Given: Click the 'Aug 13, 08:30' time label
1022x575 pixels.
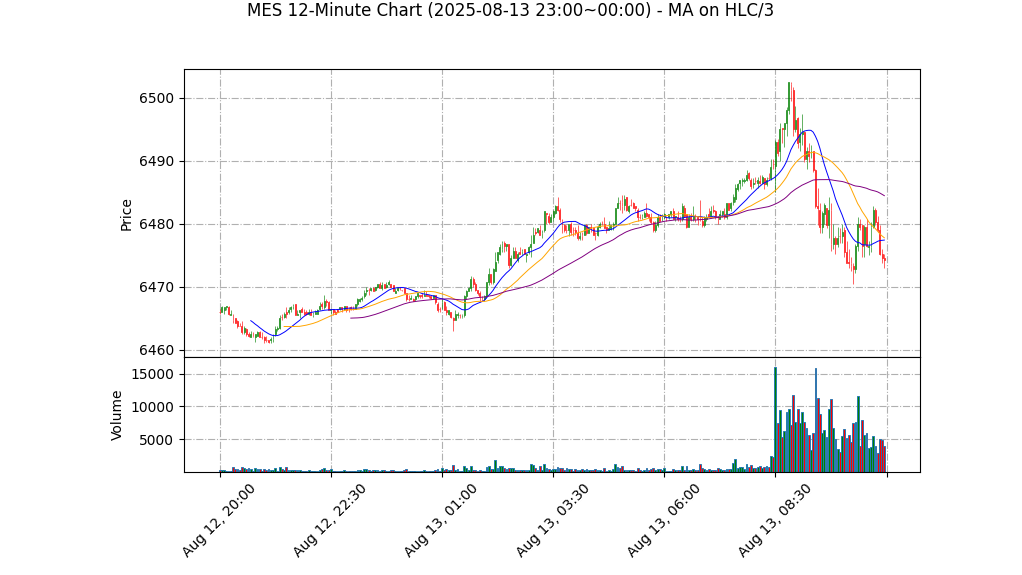Looking at the screenshot, I should pos(774,521).
